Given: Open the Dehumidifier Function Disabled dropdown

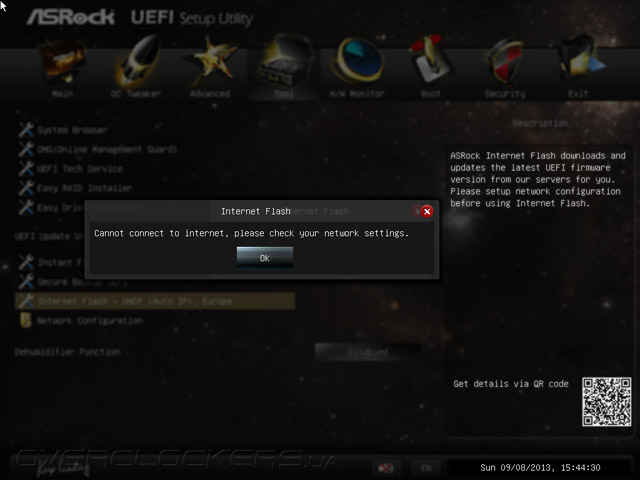Looking at the screenshot, I should [x=367, y=352].
